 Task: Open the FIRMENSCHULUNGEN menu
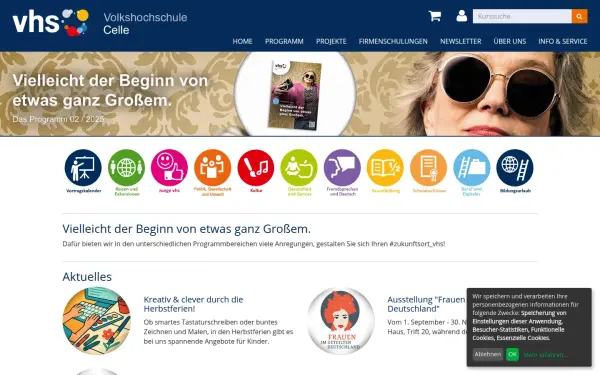tap(393, 41)
